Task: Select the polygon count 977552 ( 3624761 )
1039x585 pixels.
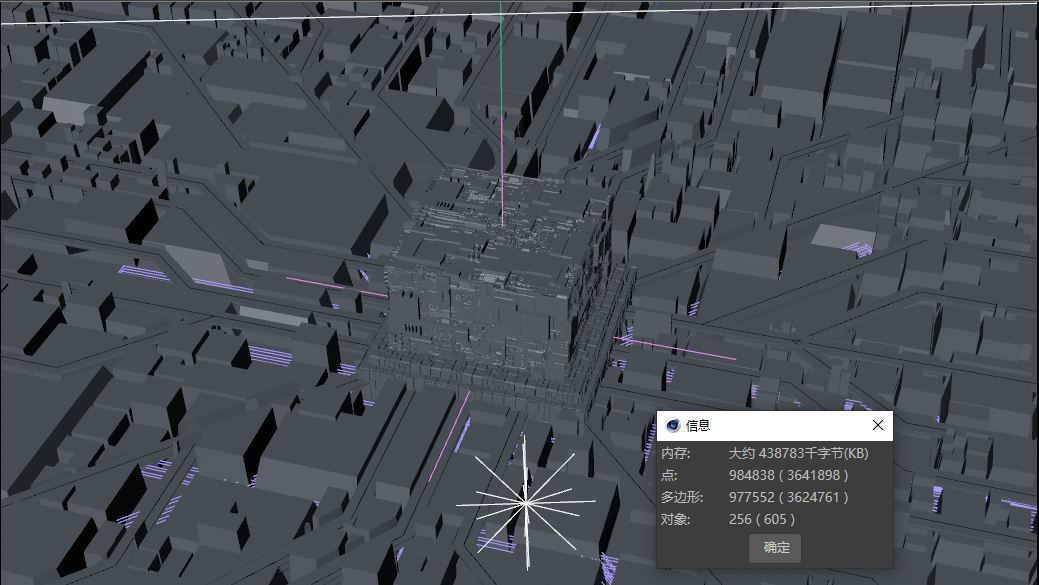Action: coord(789,497)
